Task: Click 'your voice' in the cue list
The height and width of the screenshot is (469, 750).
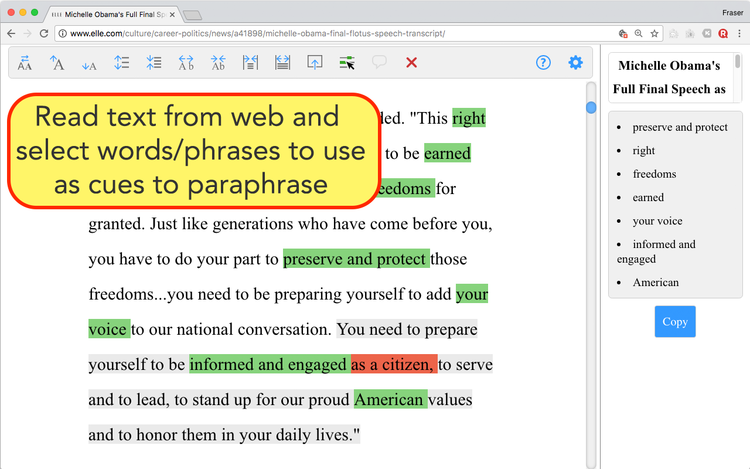Action: (657, 221)
